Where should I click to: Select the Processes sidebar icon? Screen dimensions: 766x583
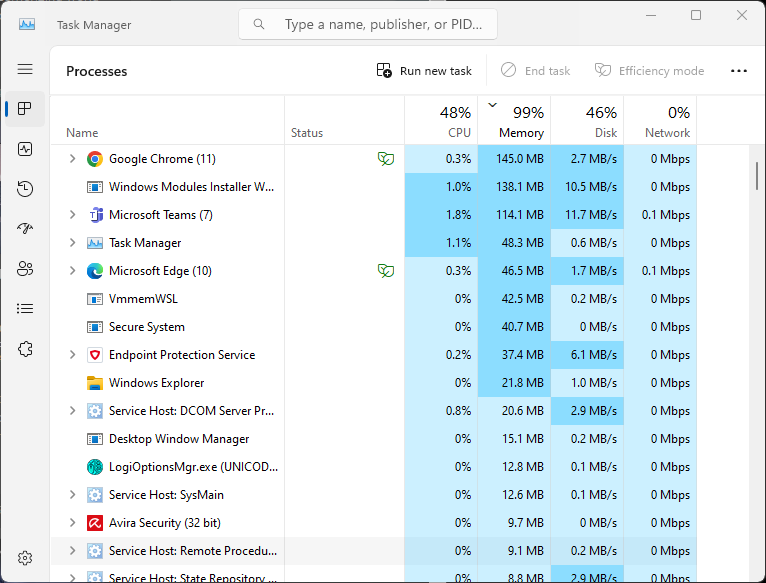click(25, 108)
